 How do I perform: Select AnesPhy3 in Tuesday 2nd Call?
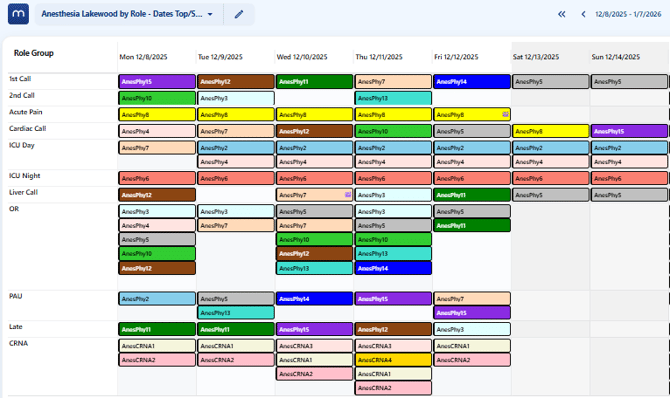(x=236, y=98)
